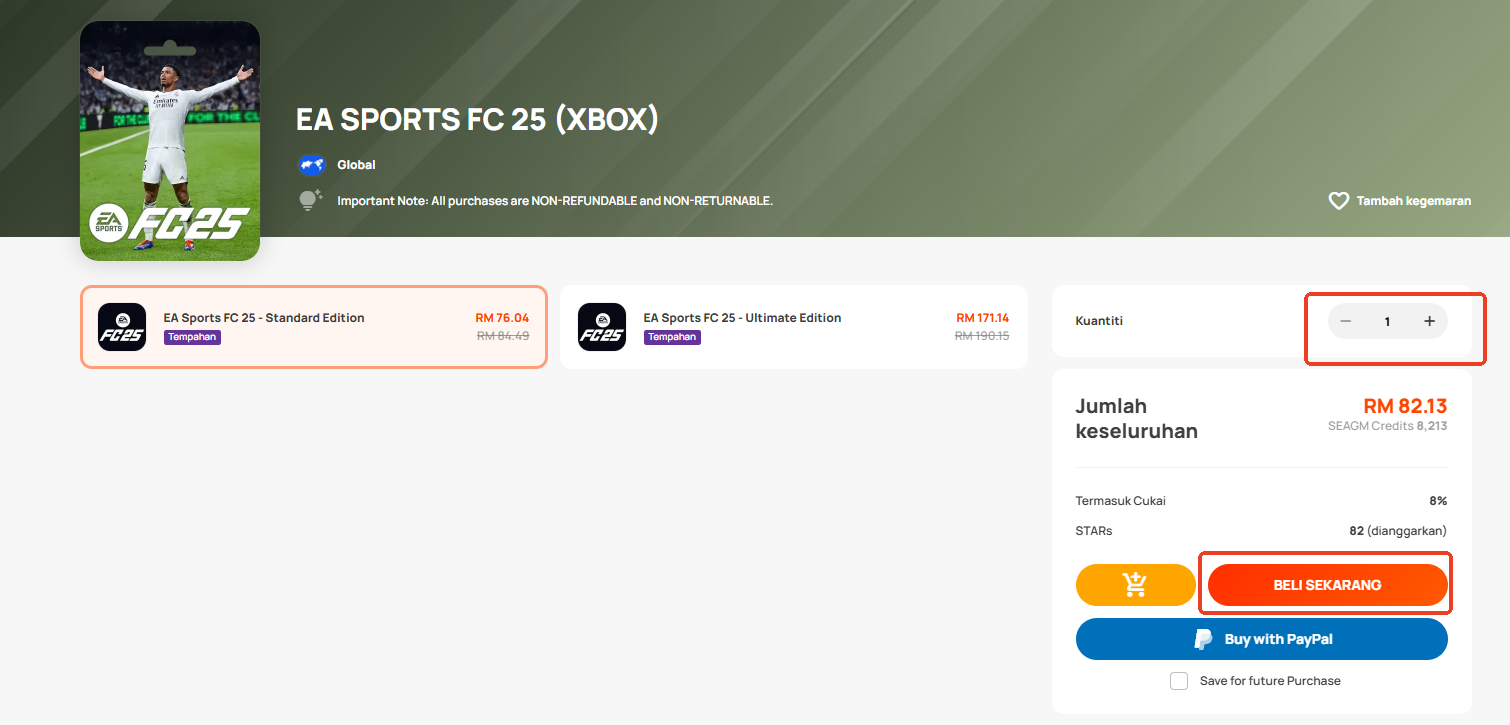Viewport: 1510px width, 725px height.
Task: Click the Important Note non-refundable text
Action: [x=555, y=201]
